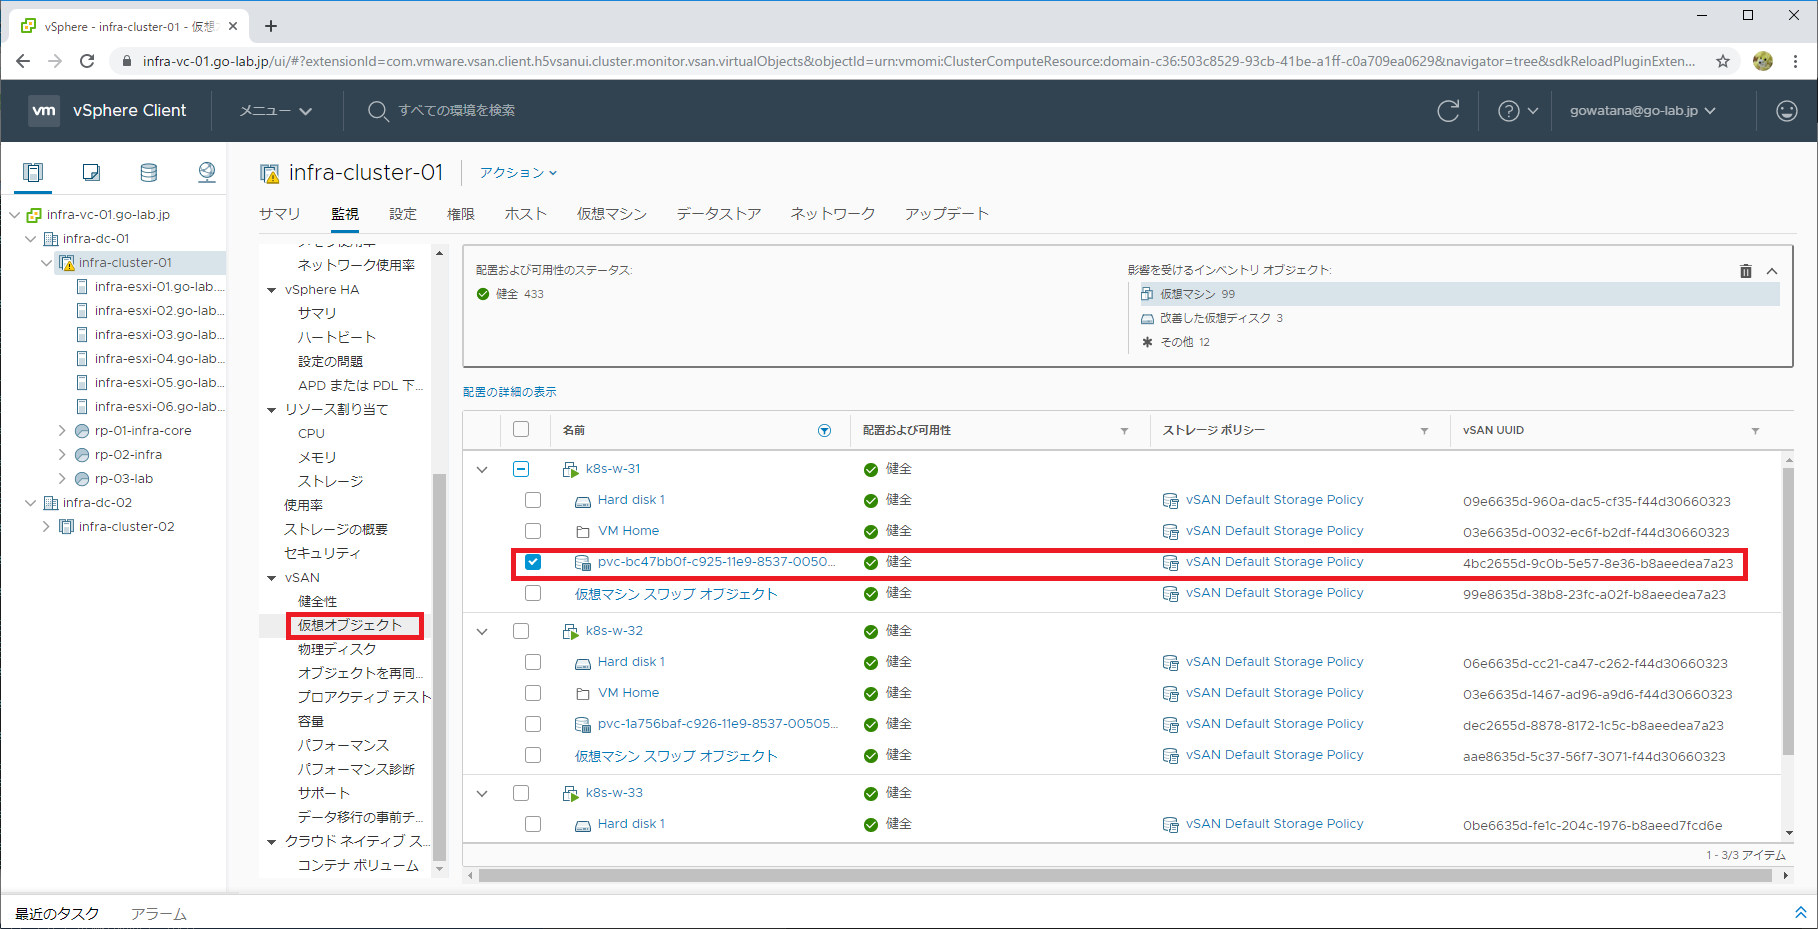1818x929 pixels.
Task: Click the table vertical scrollbar
Action: (x=1788, y=610)
